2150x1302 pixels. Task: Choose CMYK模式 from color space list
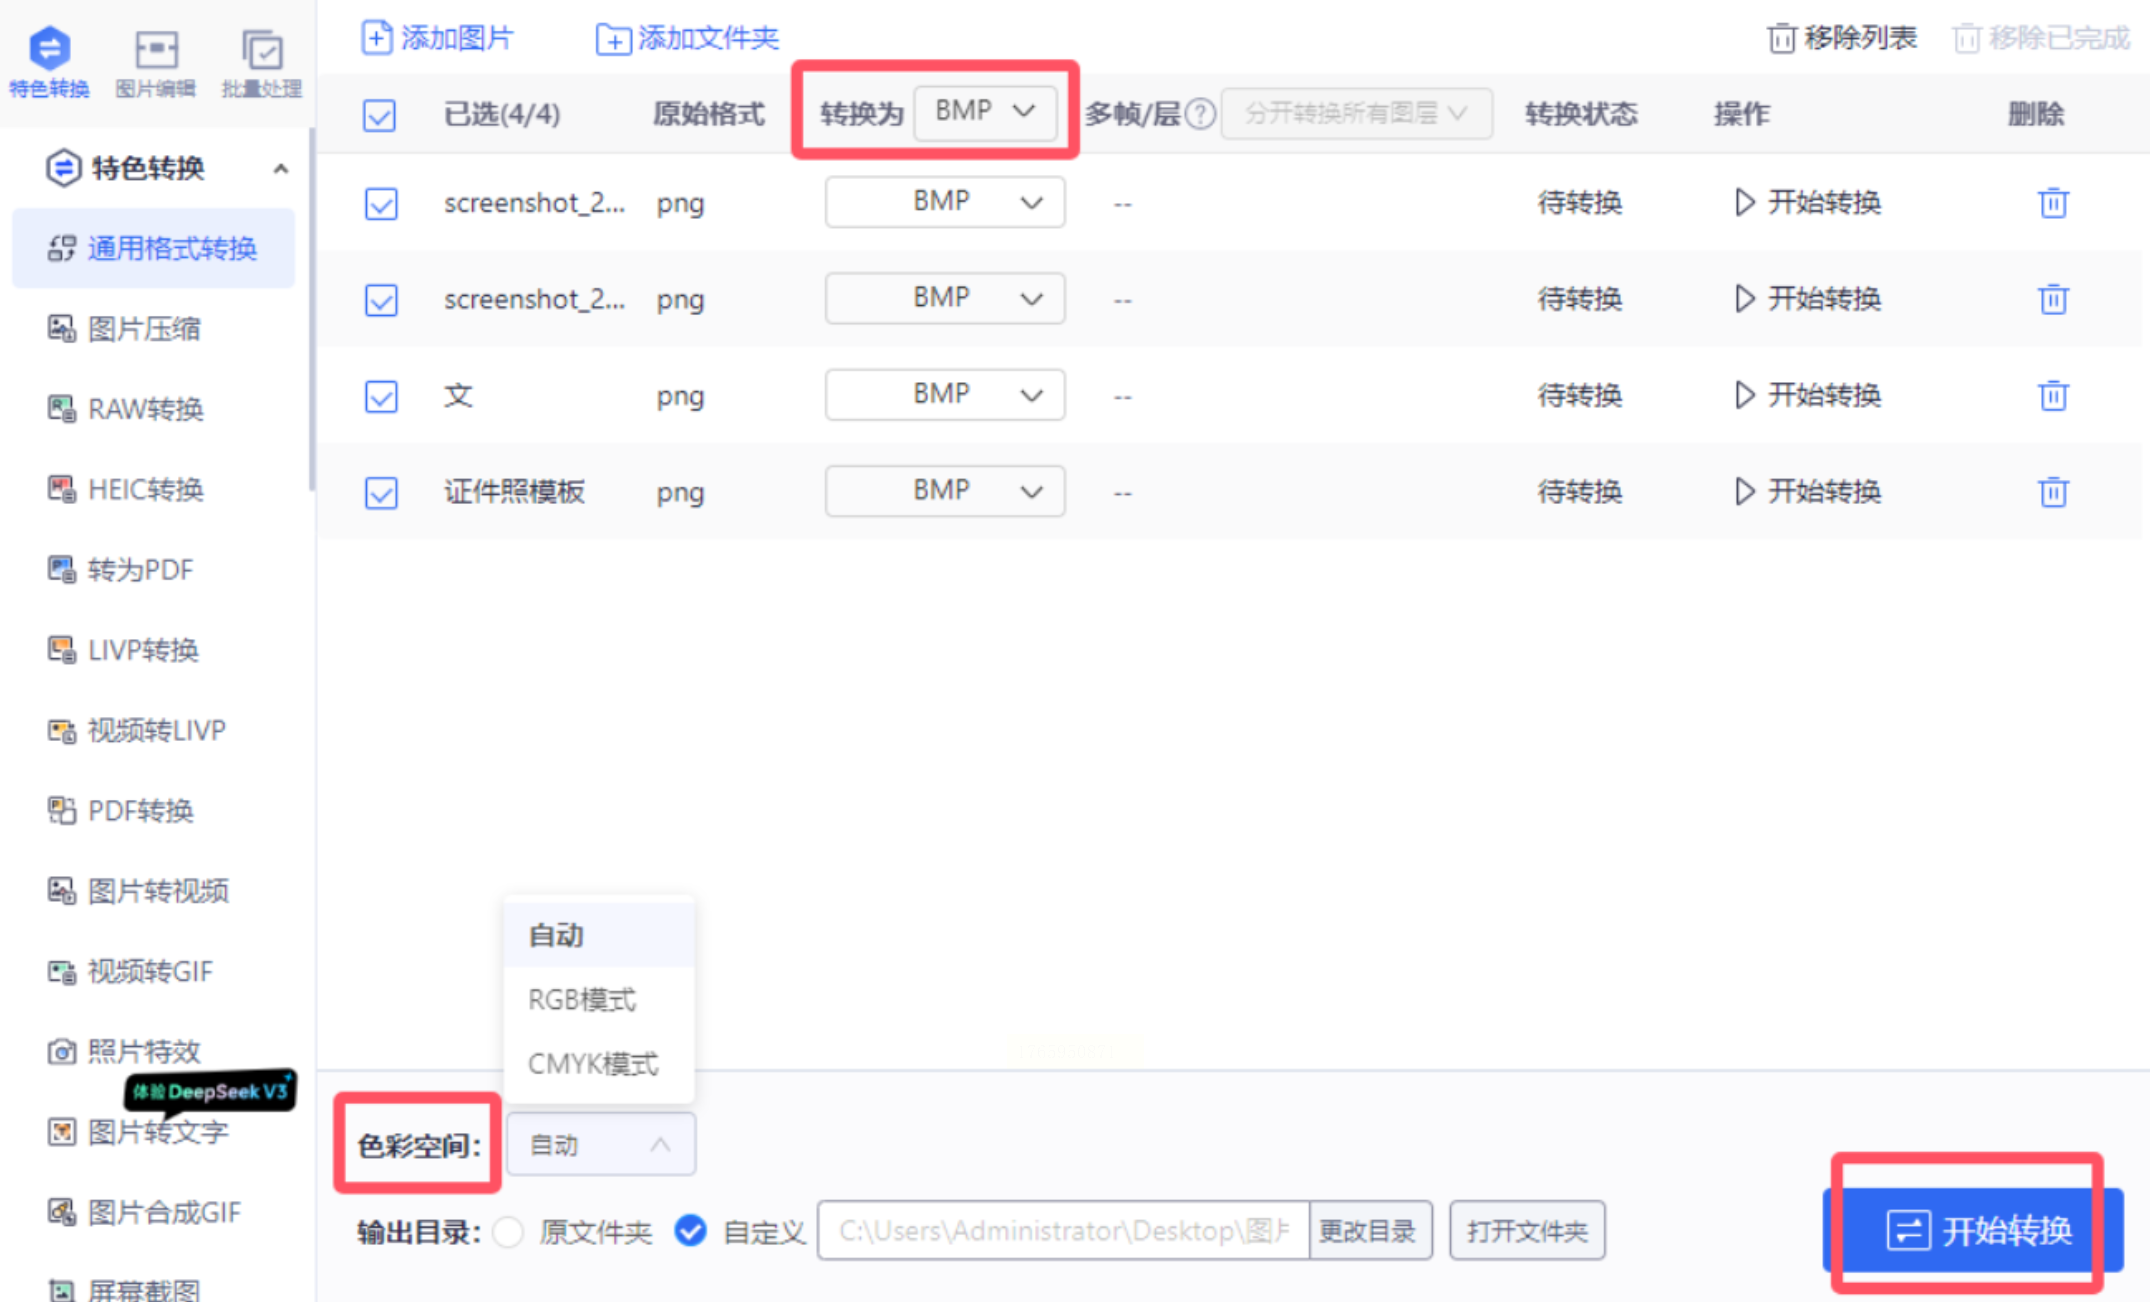pyautogui.click(x=593, y=1063)
